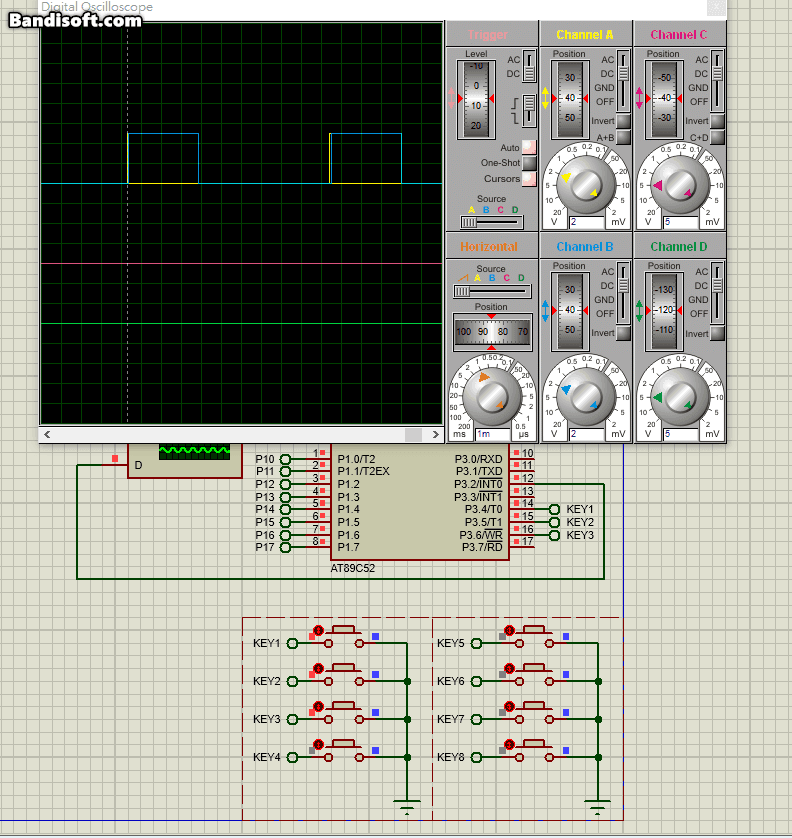Click the KEY2 push button switch

(x=344, y=676)
